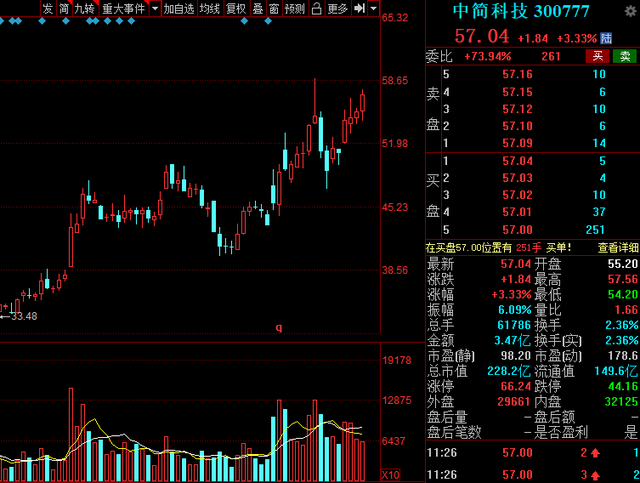Click the 总市值 value 228.2亿
Image resolution: width=640 pixels, height=483 pixels.
[509, 371]
